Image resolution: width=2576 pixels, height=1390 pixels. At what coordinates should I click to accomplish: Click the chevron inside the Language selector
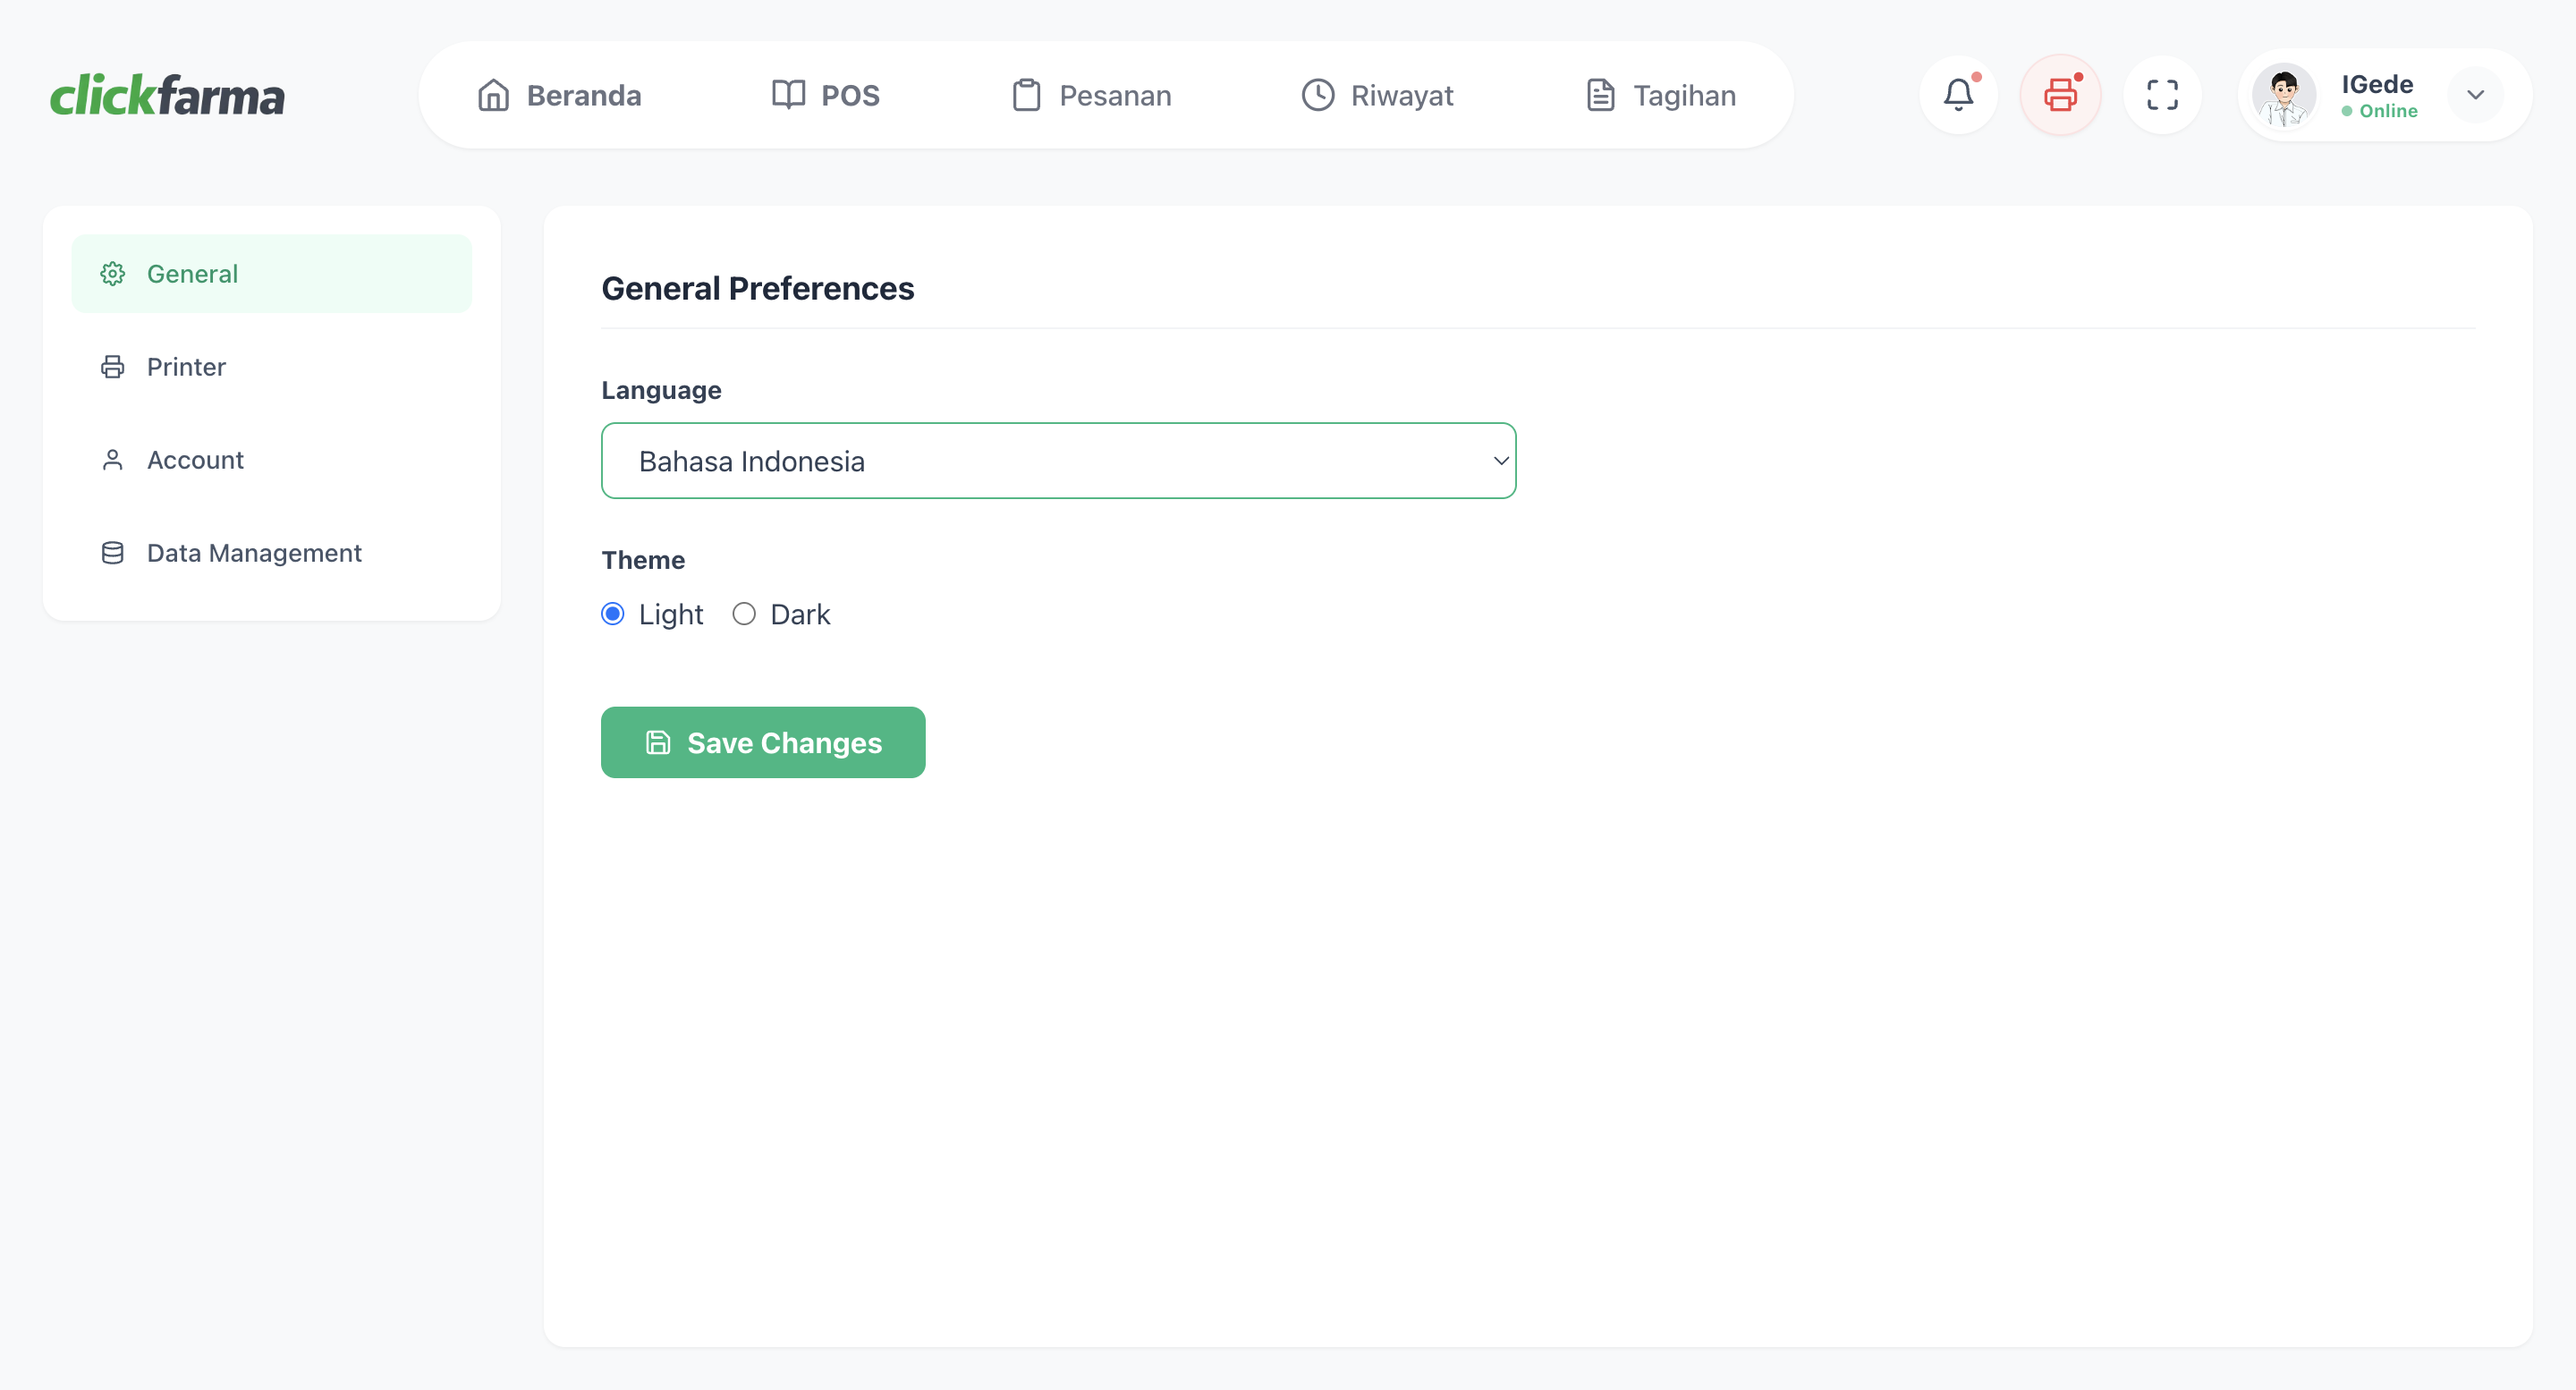tap(1500, 461)
